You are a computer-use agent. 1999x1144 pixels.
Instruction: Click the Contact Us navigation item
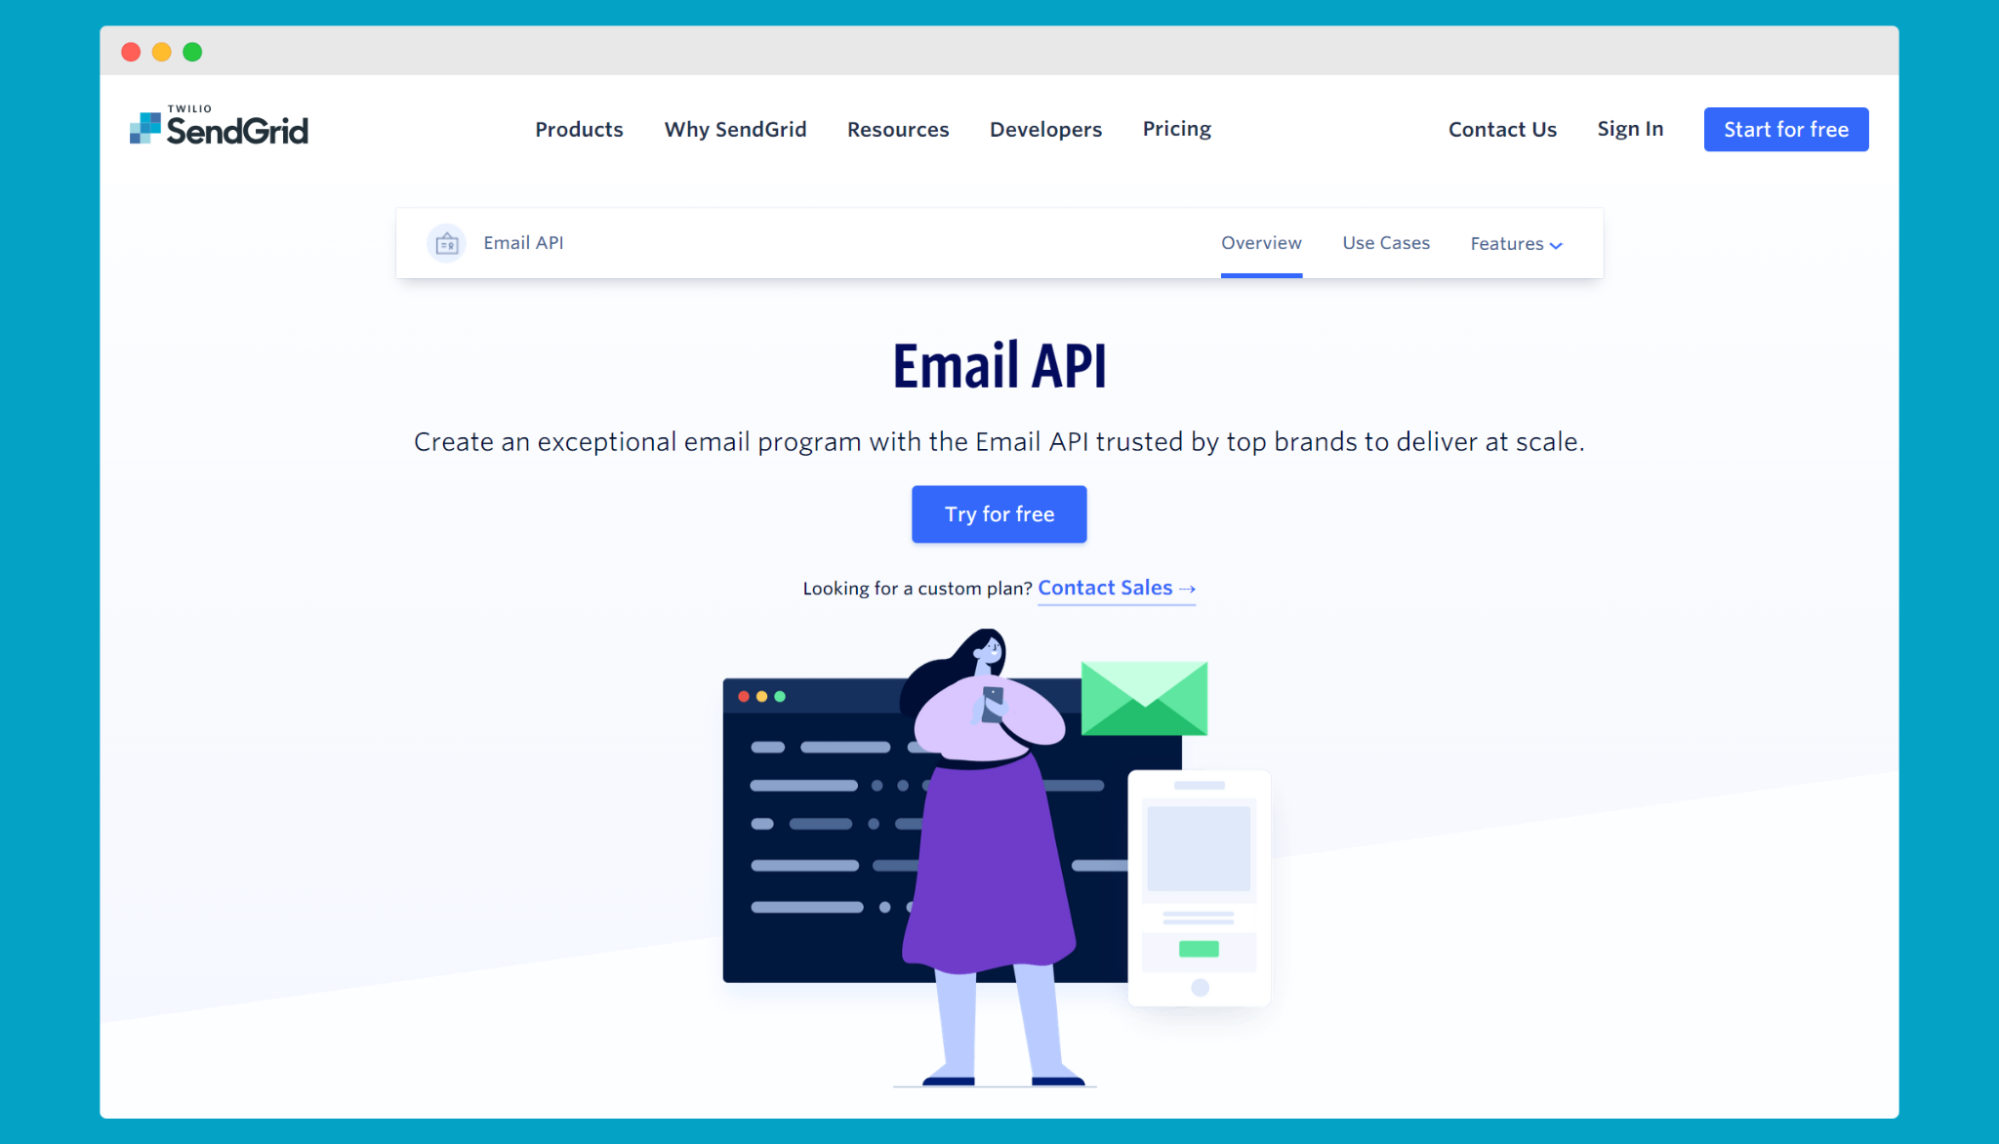point(1502,129)
